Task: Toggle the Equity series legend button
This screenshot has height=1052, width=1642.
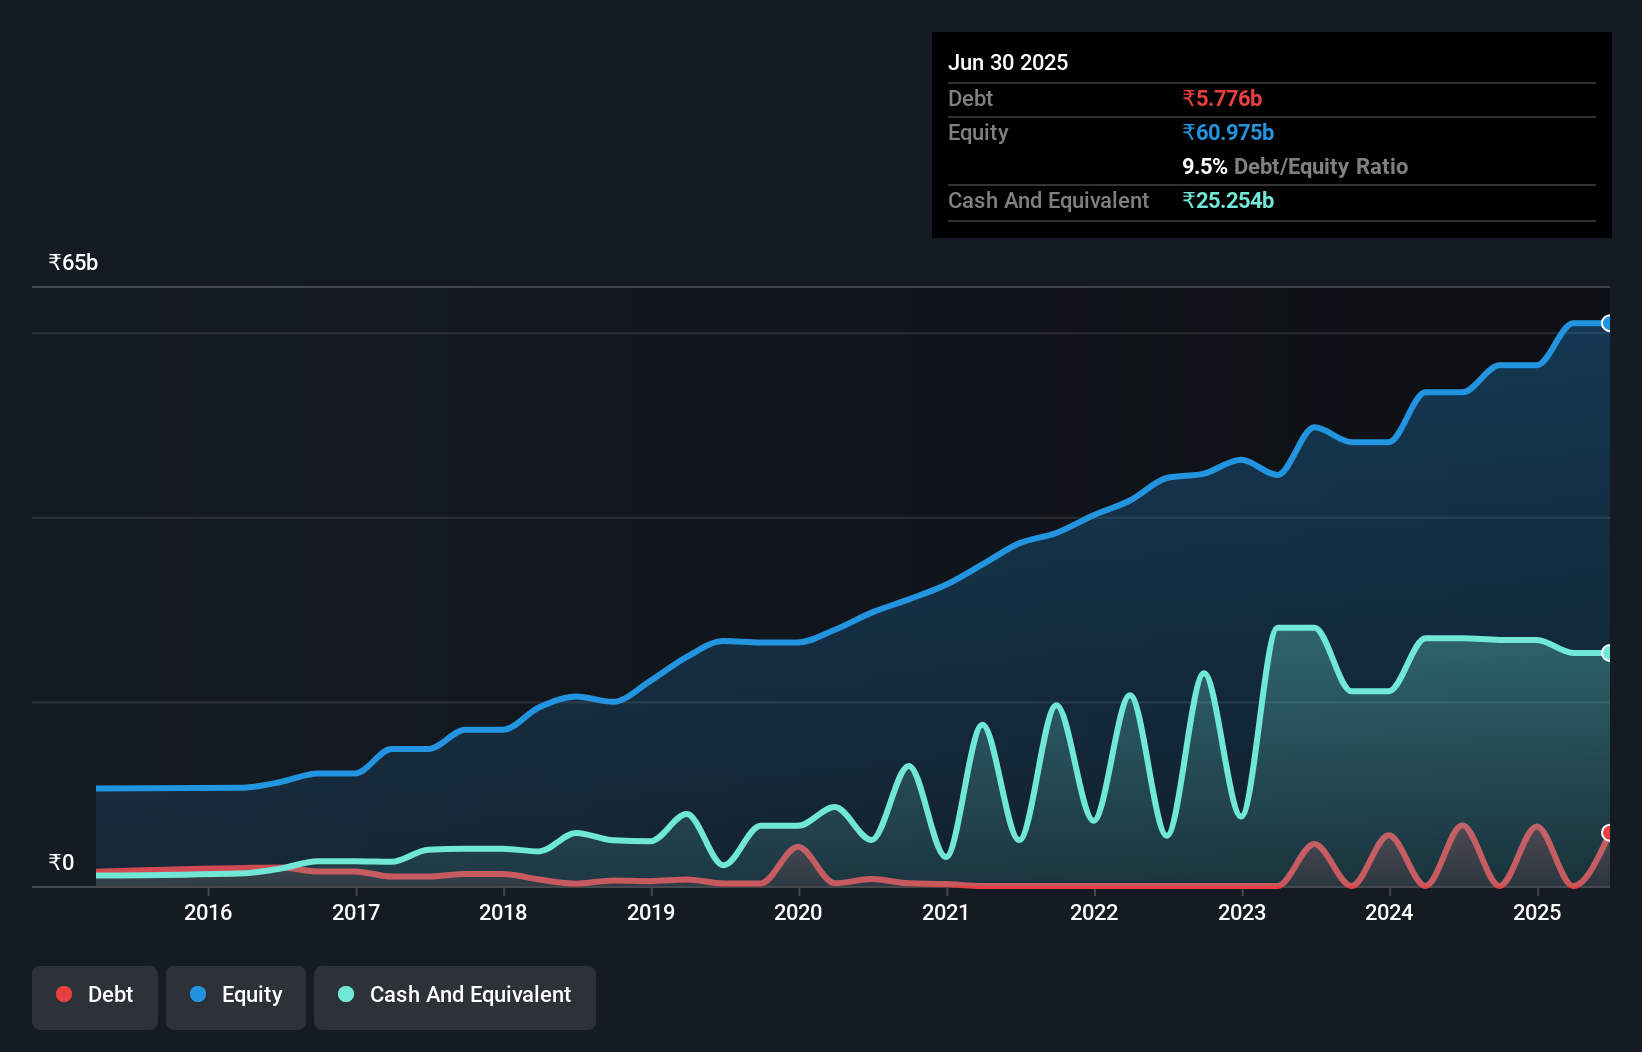Action: 236,997
